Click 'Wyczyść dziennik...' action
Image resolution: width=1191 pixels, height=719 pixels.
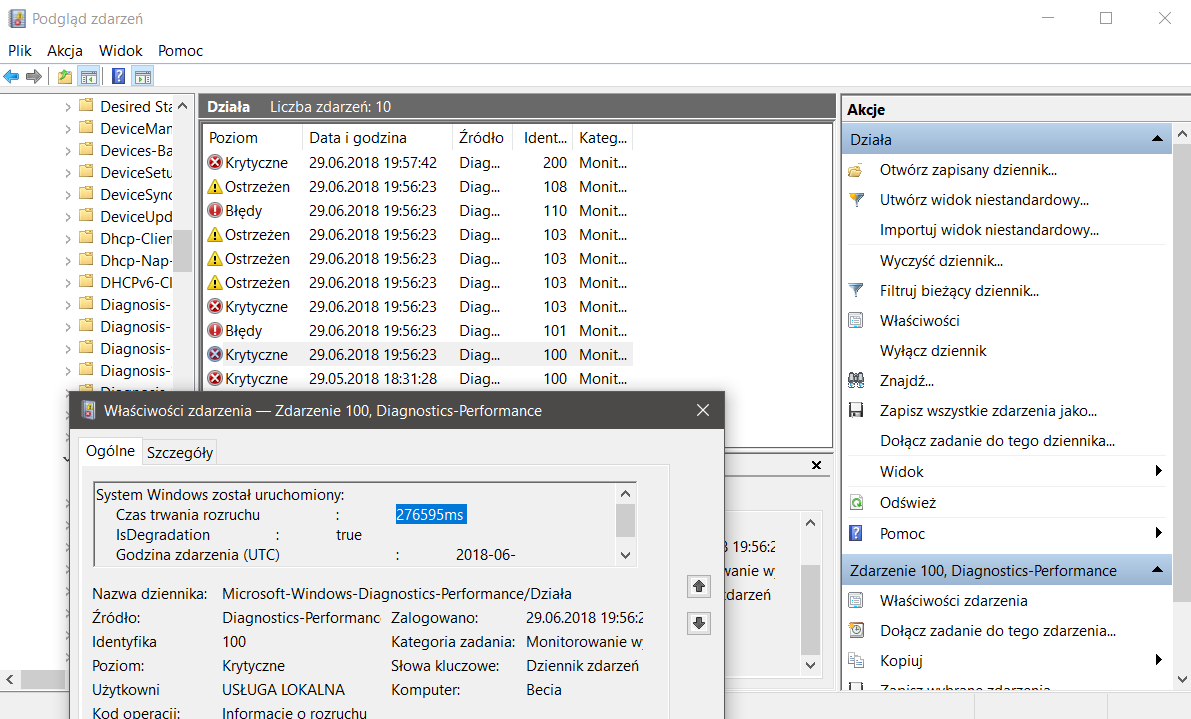point(941,261)
